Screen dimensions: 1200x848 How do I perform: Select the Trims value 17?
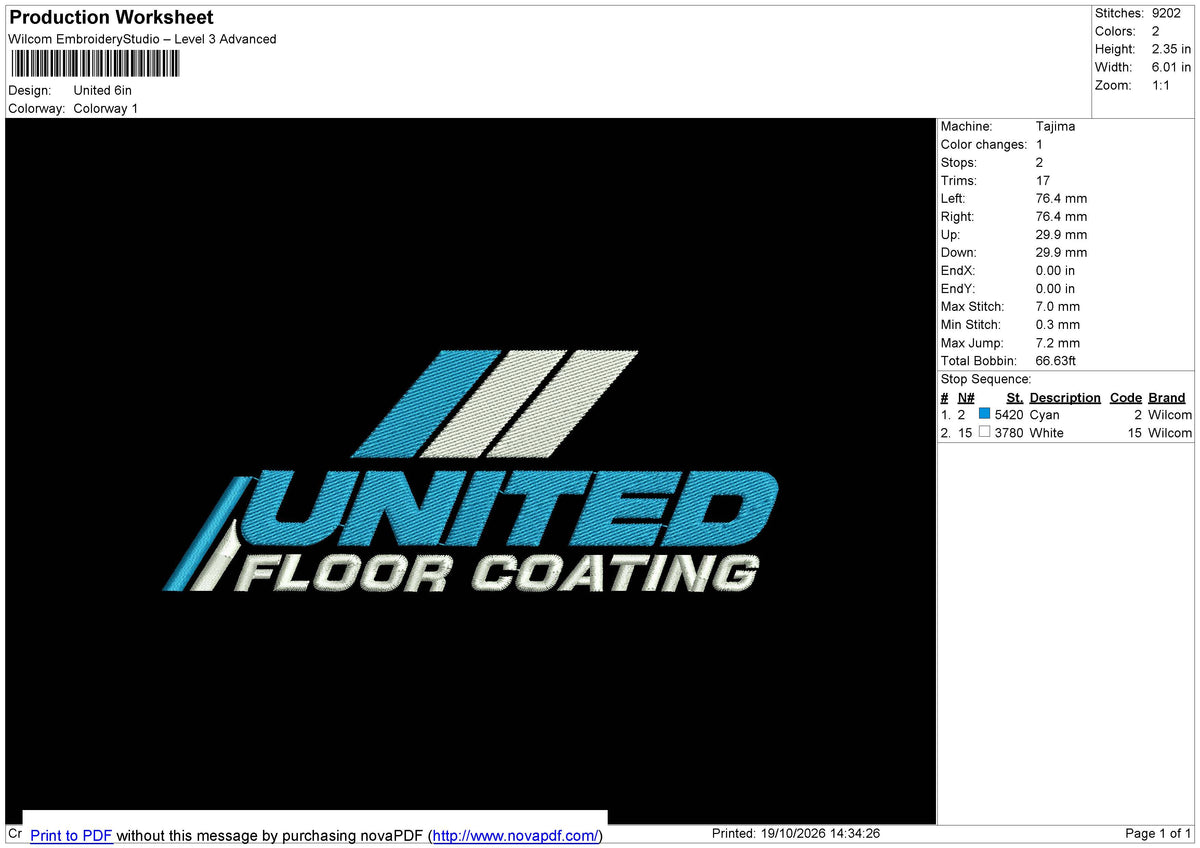pos(1043,180)
